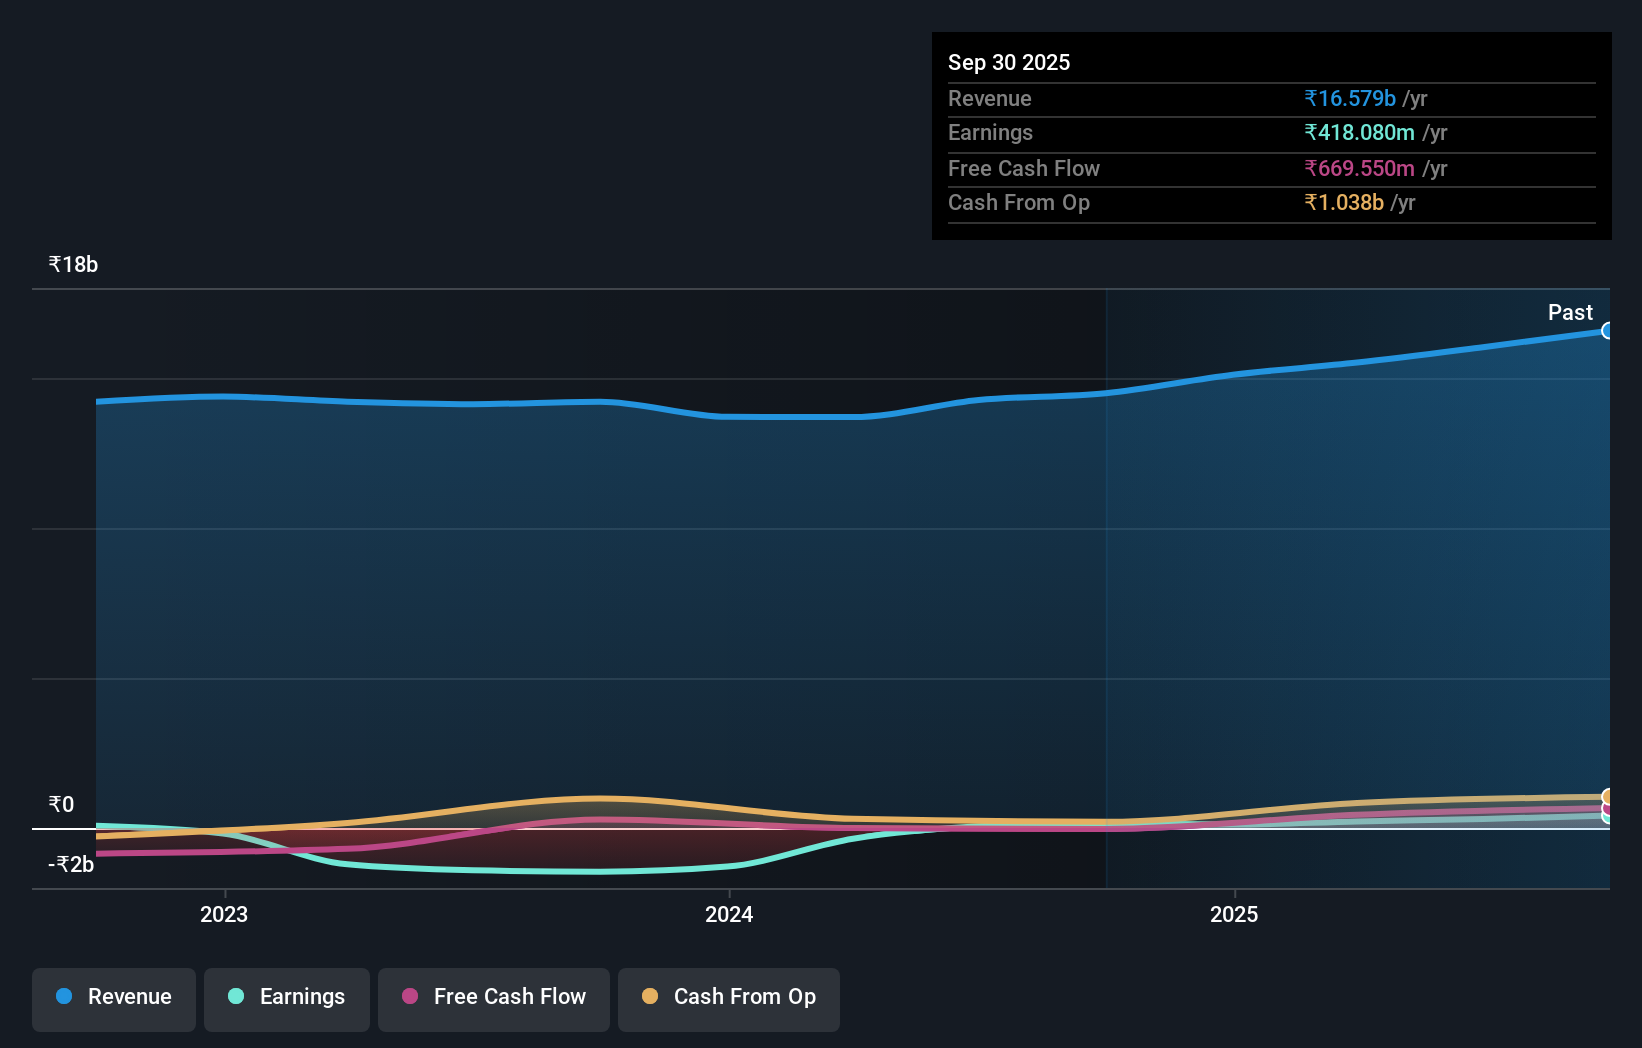Click the Past section label
This screenshot has width=1642, height=1048.
(1570, 313)
